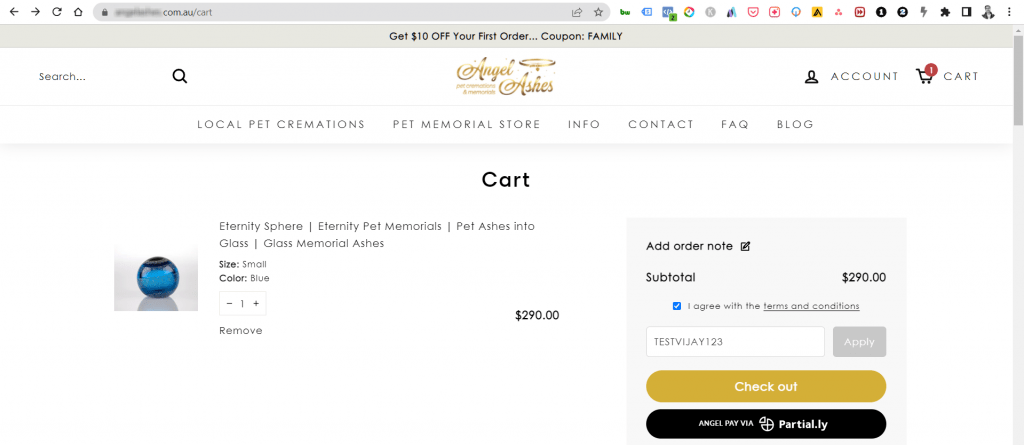1024x445 pixels.
Task: Remove the Eternity Sphere from cart
Action: point(241,331)
